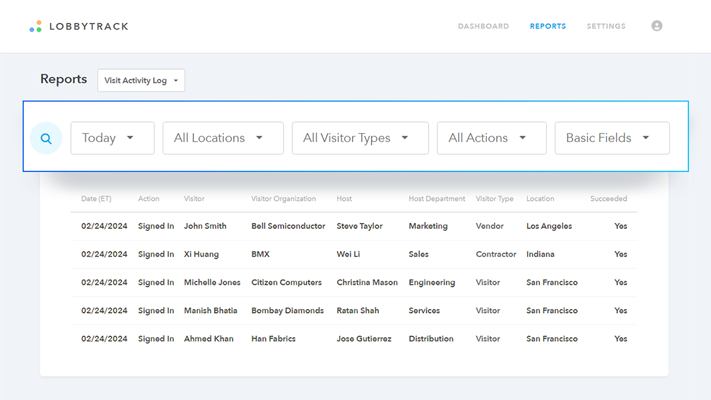Viewport: 711px width, 400px height.
Task: Click the search magnifier icon
Action: click(x=46, y=138)
